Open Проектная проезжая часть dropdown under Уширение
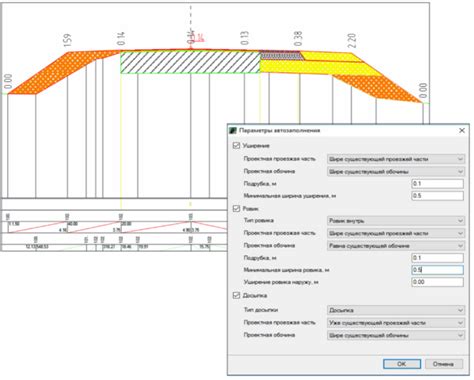Screen dimensions: 474x380 pyautogui.click(x=396, y=159)
